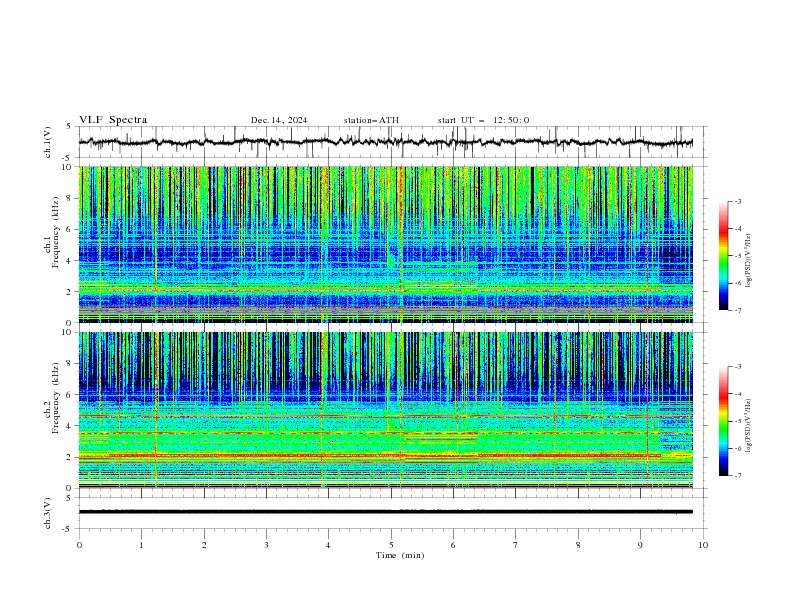Click the ch.1 voltage waveform trace panel

click(x=391, y=142)
